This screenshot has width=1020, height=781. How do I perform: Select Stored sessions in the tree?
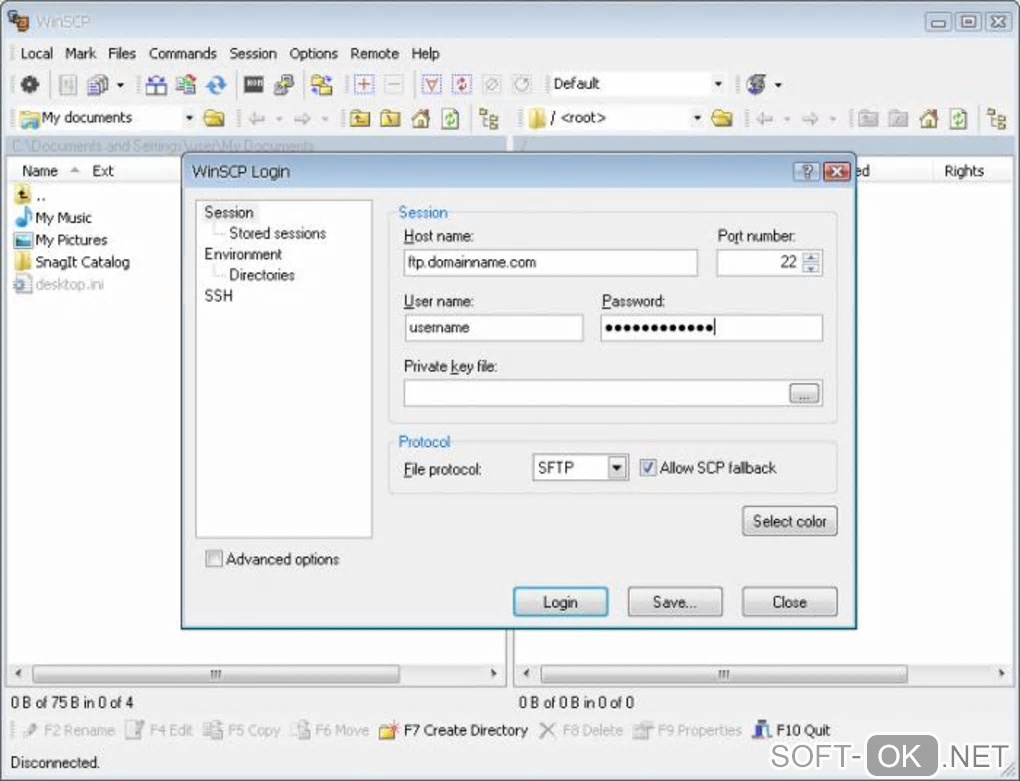coord(278,233)
